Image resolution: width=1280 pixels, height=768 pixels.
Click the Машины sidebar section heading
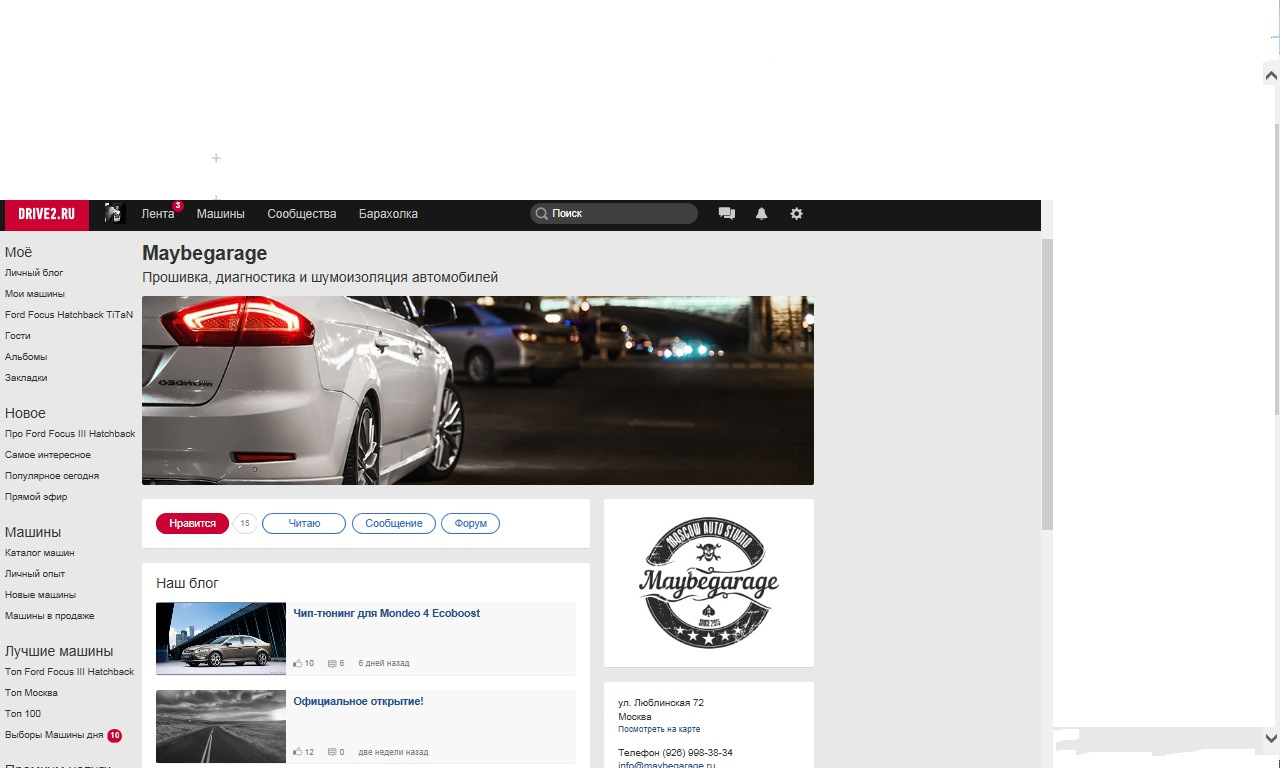[x=33, y=532]
